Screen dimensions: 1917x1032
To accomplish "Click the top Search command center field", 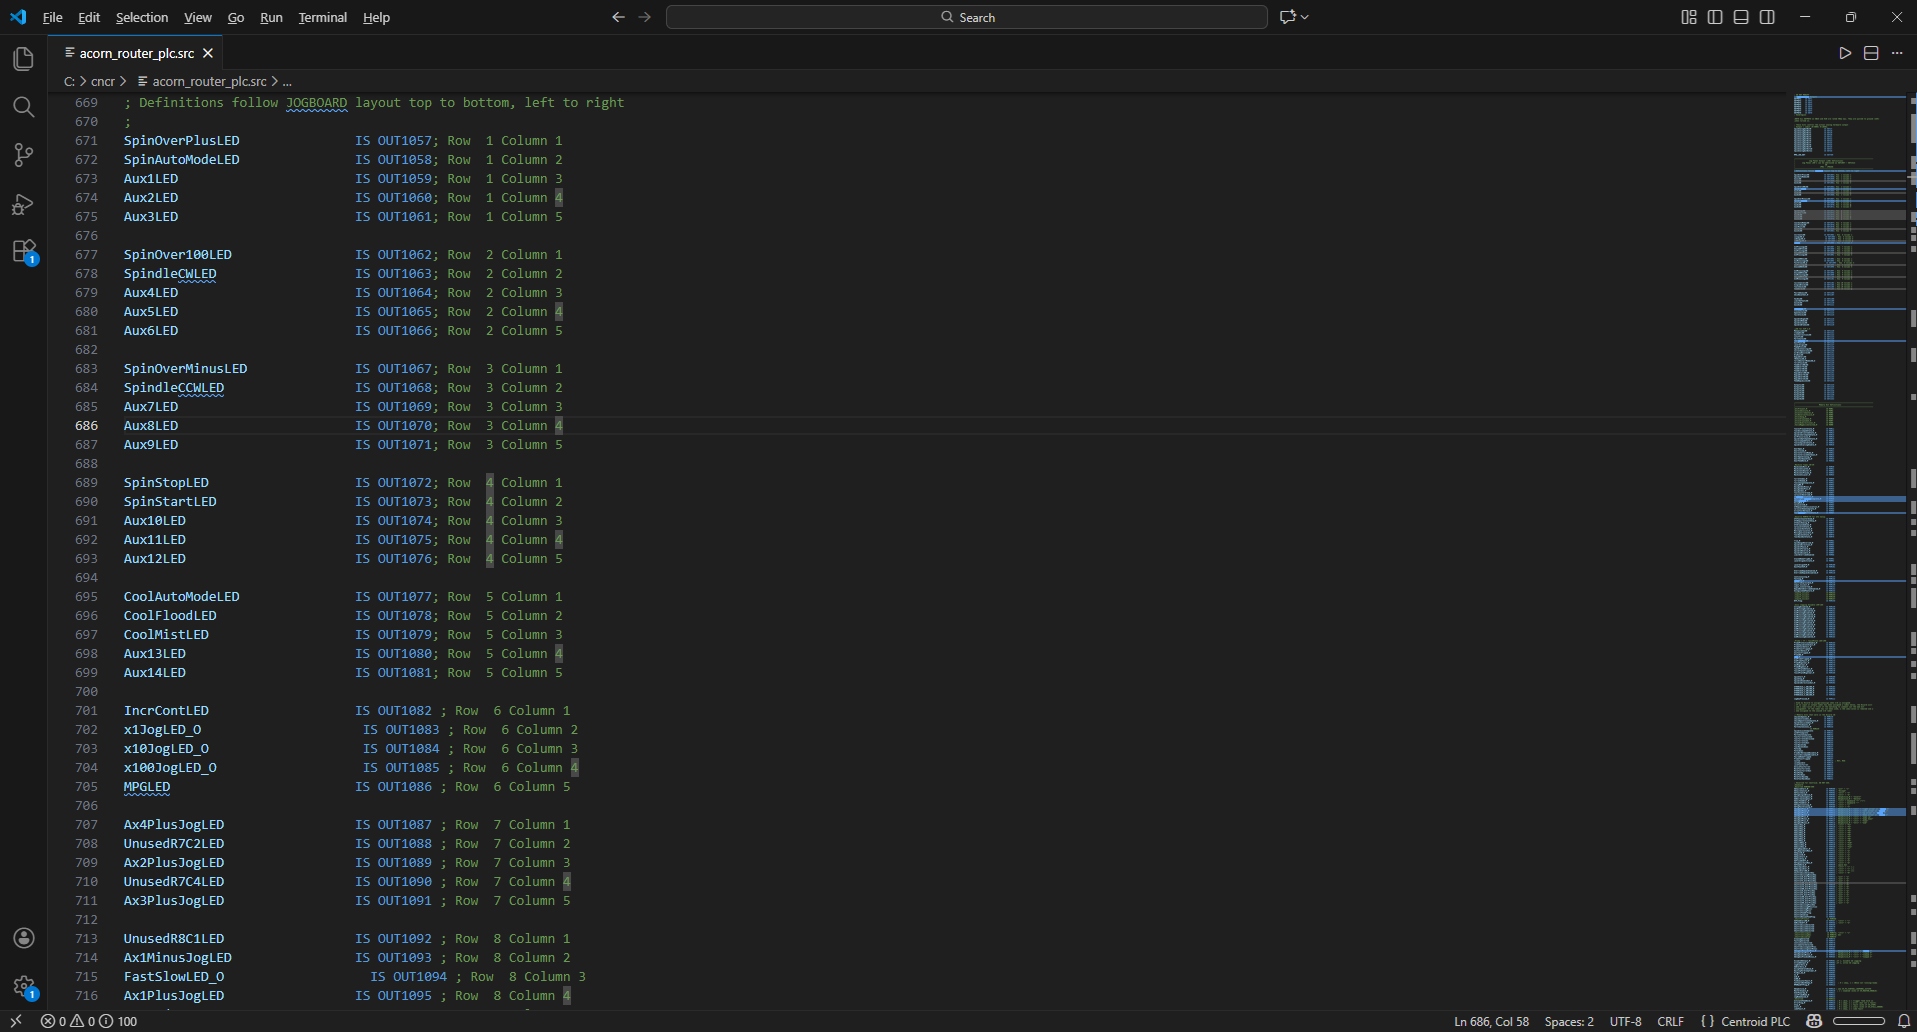I will pos(966,17).
